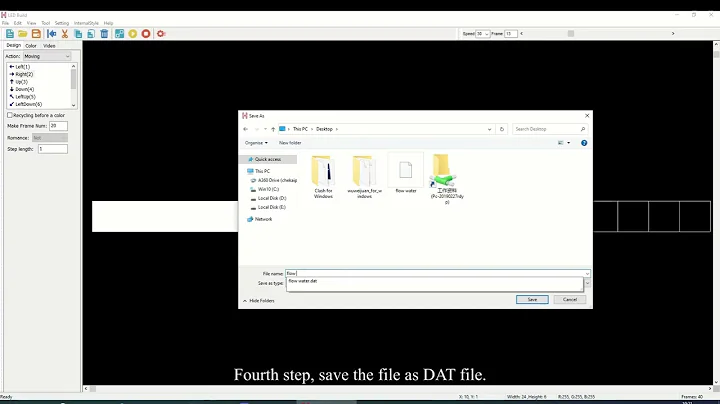Click the New folder button

pos(290,143)
